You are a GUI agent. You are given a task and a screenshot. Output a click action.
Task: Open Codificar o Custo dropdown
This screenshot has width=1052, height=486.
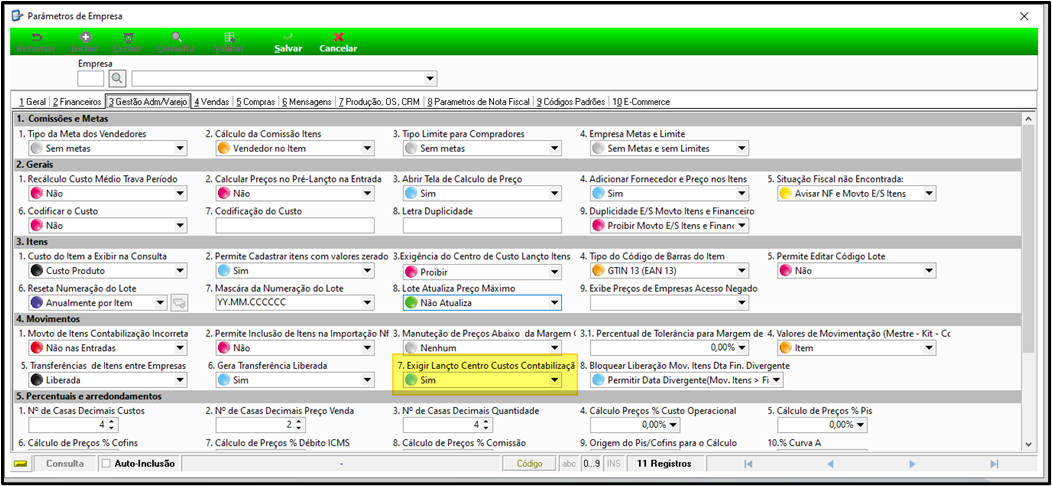[x=180, y=226]
